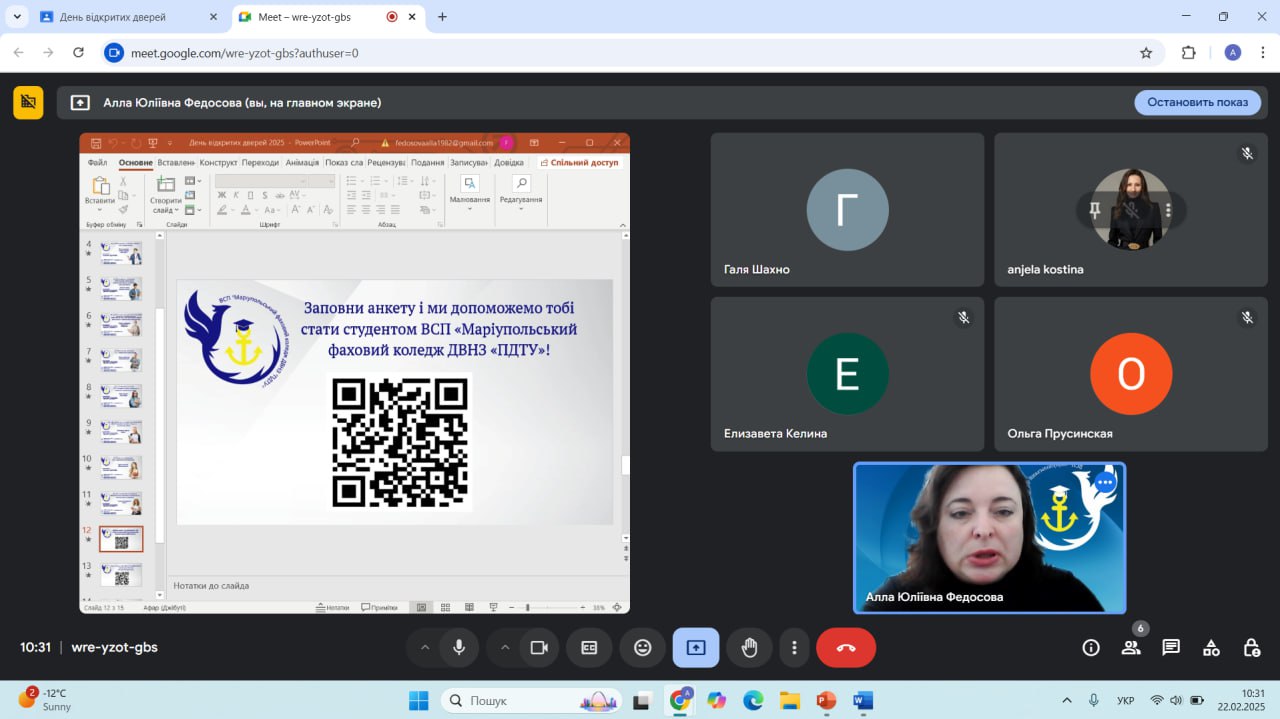1280x719 pixels.
Task: Open meeting chat panel
Action: (1171, 648)
